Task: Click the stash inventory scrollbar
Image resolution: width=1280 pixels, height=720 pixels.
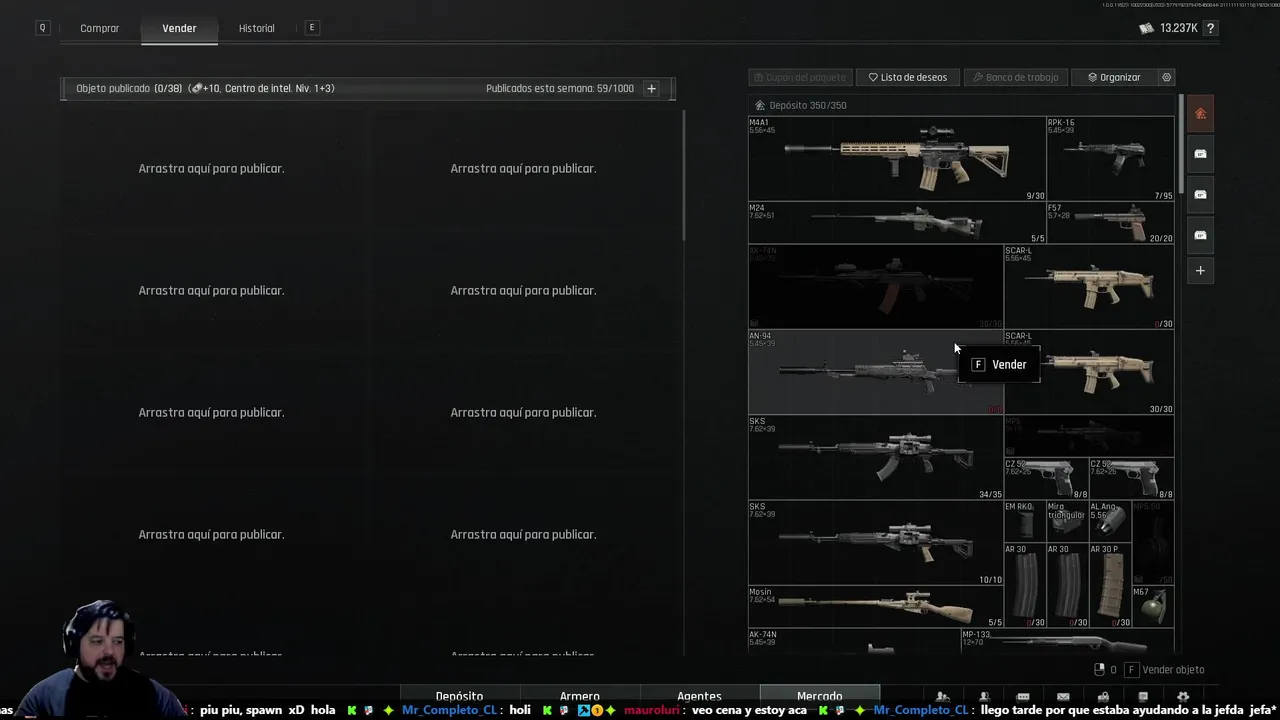Action: click(1181, 145)
